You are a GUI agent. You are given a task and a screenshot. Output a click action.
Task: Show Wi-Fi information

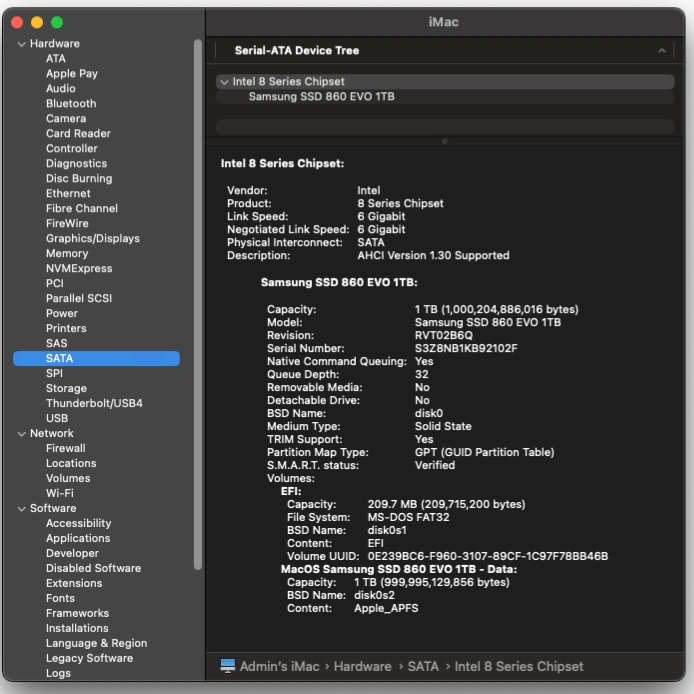tap(60, 494)
